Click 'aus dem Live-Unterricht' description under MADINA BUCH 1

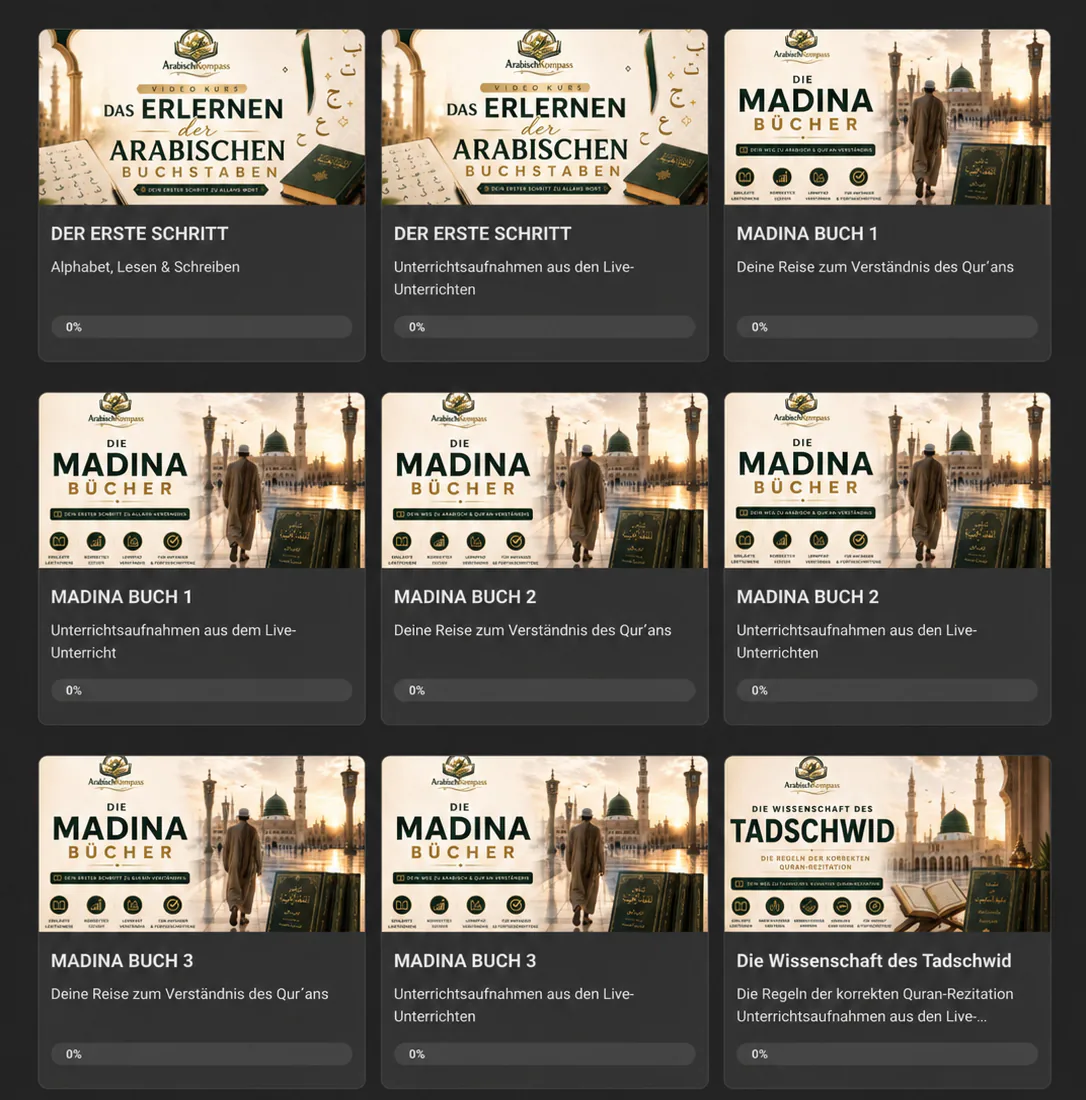pyautogui.click(x=173, y=642)
